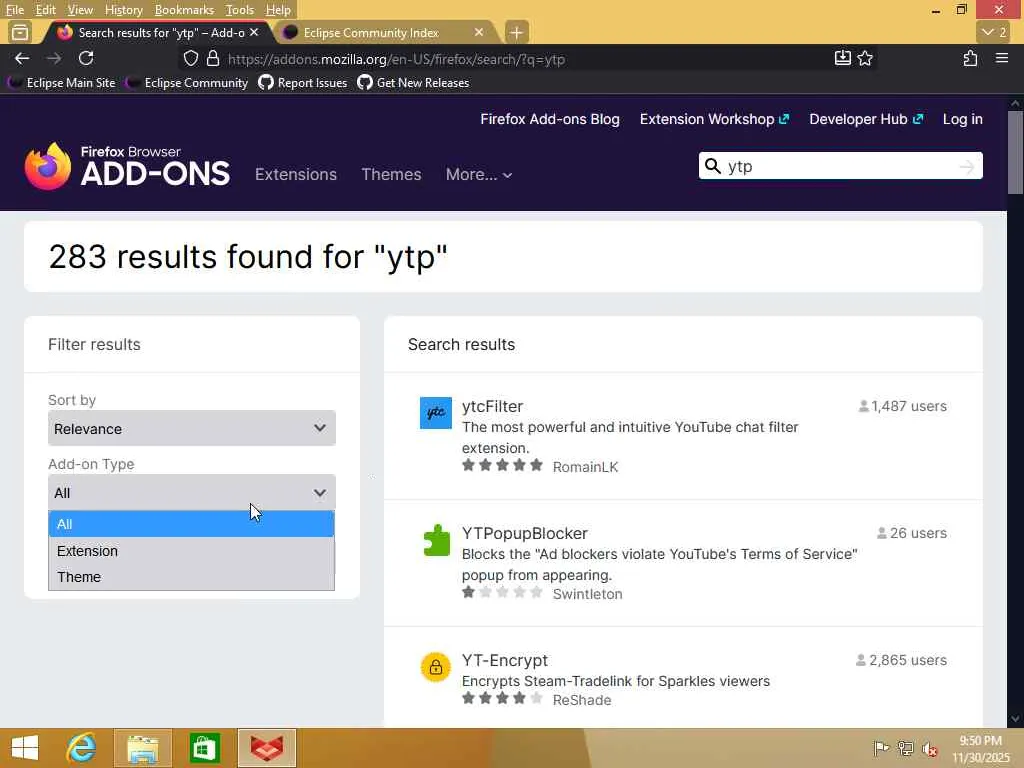Viewport: 1024px width, 768px height.
Task: Open the Report Issues bookmark
Action: (302, 83)
